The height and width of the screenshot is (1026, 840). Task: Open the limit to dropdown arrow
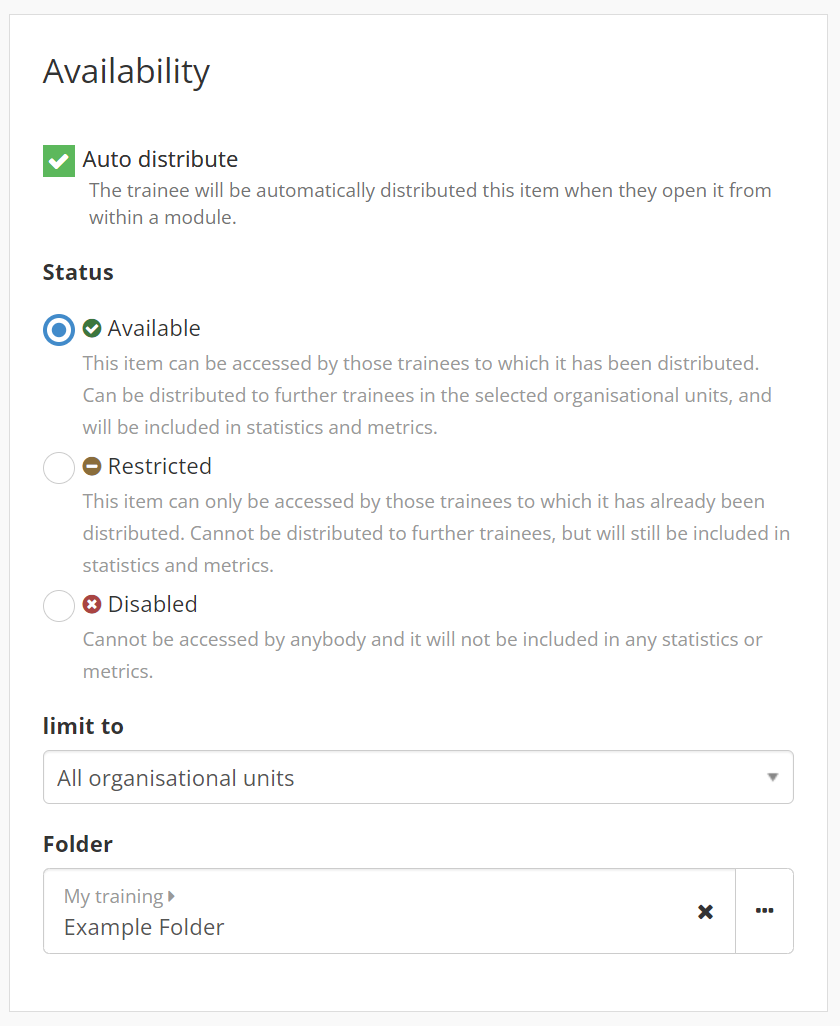click(x=773, y=777)
